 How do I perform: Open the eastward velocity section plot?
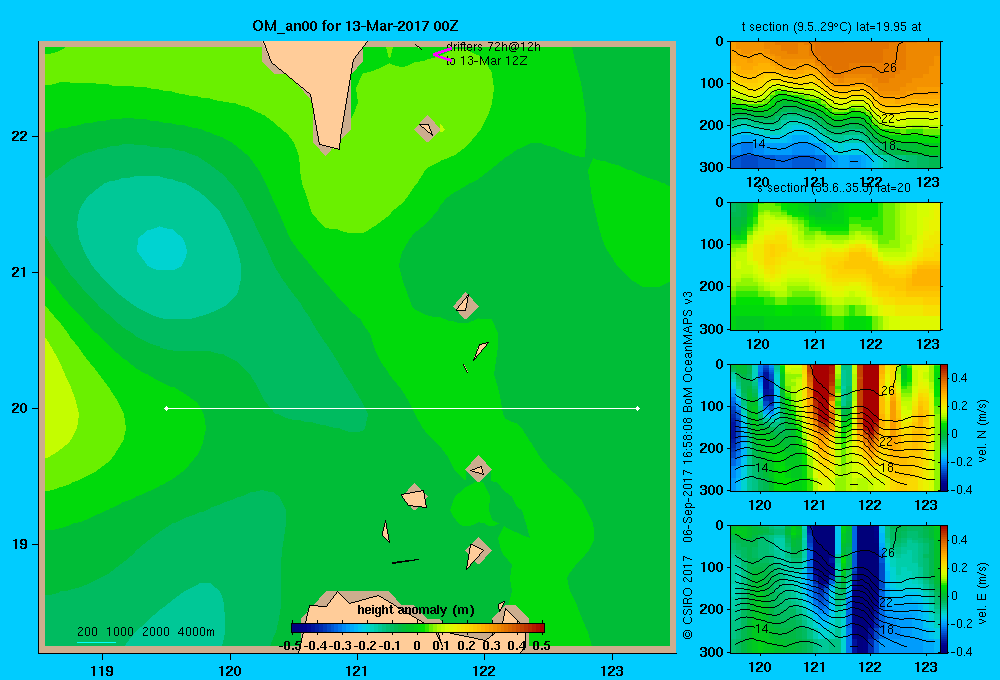pyautogui.click(x=834, y=589)
